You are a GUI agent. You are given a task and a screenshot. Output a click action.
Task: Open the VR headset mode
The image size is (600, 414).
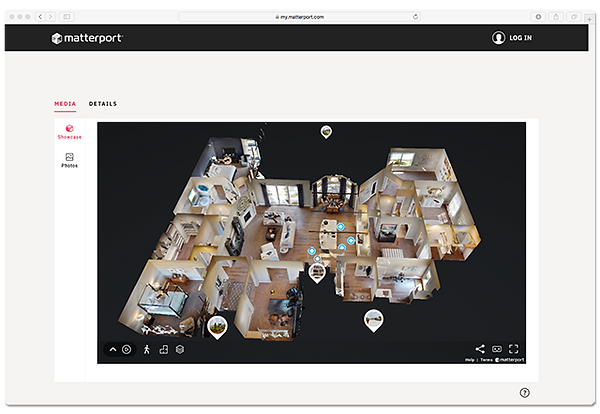tap(497, 349)
